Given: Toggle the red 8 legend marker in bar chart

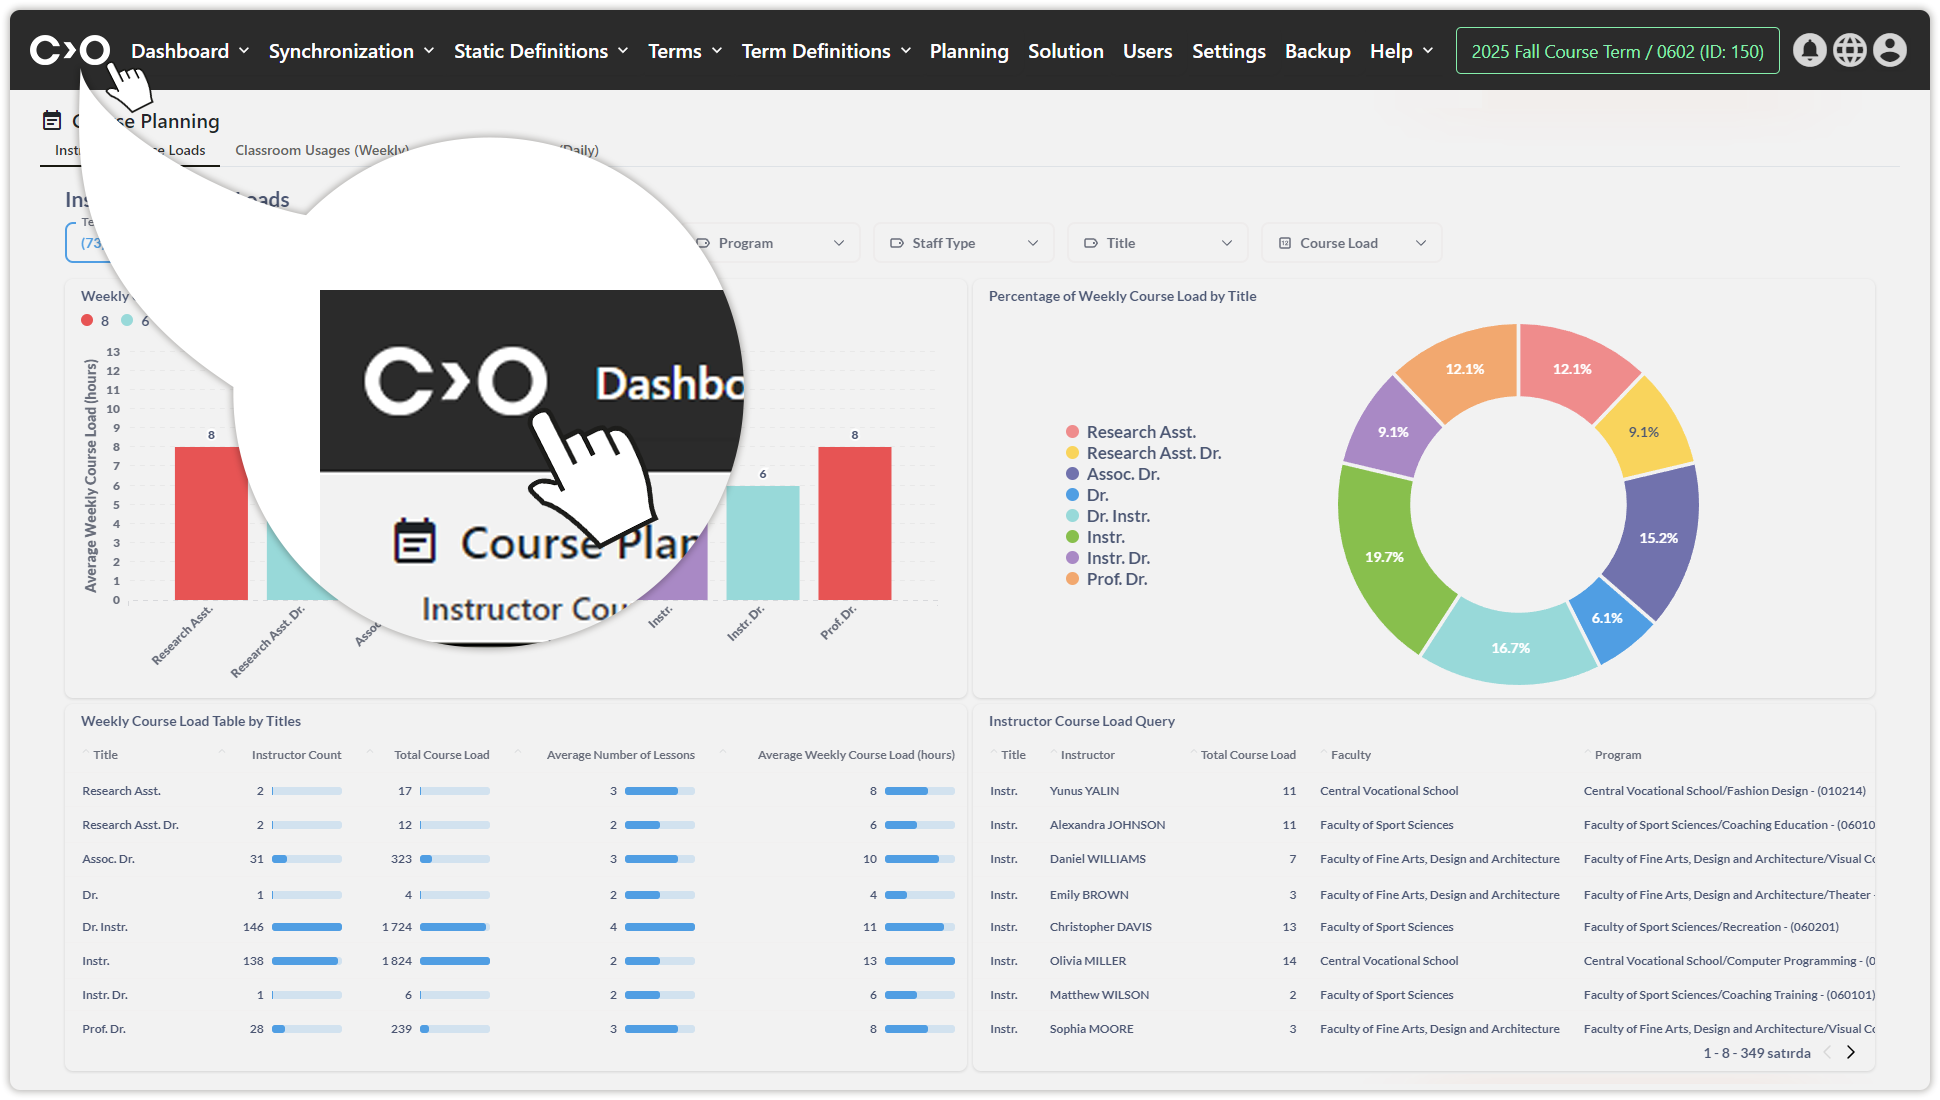Looking at the screenshot, I should 88,320.
